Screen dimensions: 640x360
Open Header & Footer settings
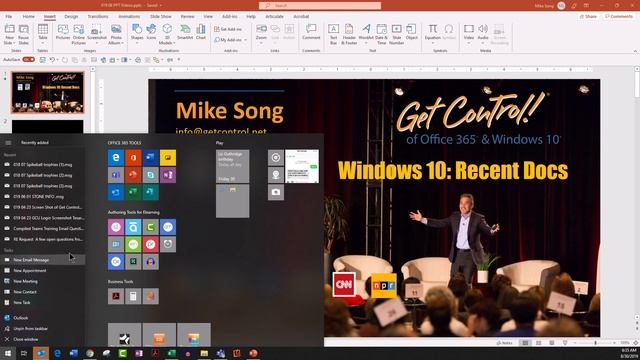pyautogui.click(x=349, y=34)
